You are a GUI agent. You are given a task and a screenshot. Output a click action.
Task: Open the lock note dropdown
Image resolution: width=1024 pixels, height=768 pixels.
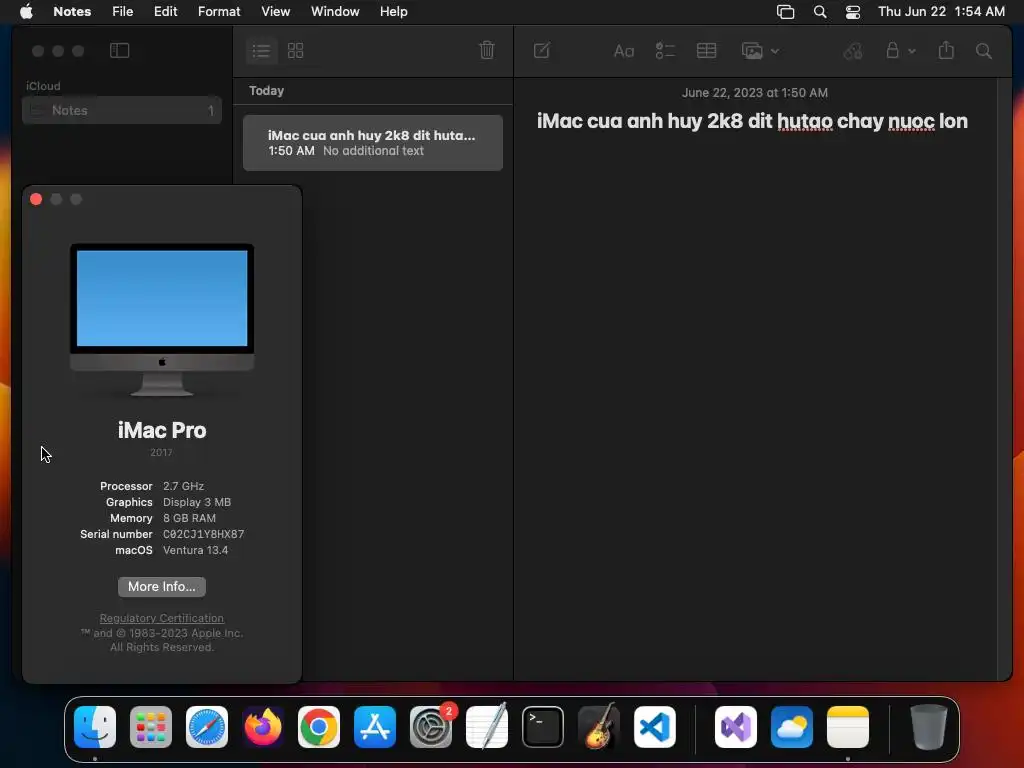pos(900,50)
